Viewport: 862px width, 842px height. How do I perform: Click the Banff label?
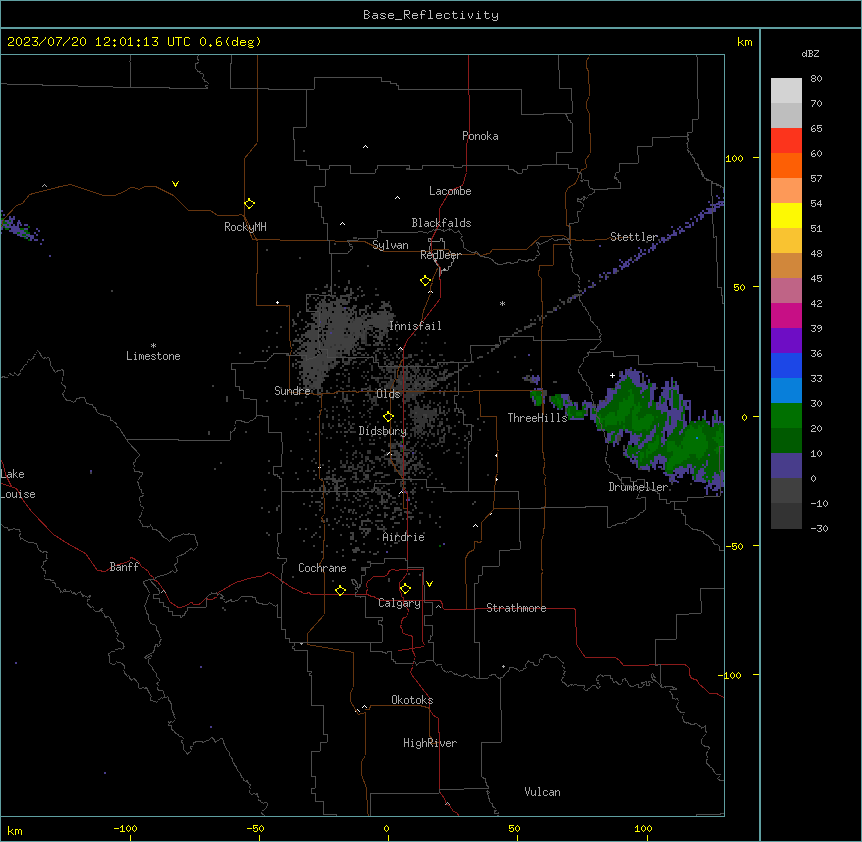(124, 567)
